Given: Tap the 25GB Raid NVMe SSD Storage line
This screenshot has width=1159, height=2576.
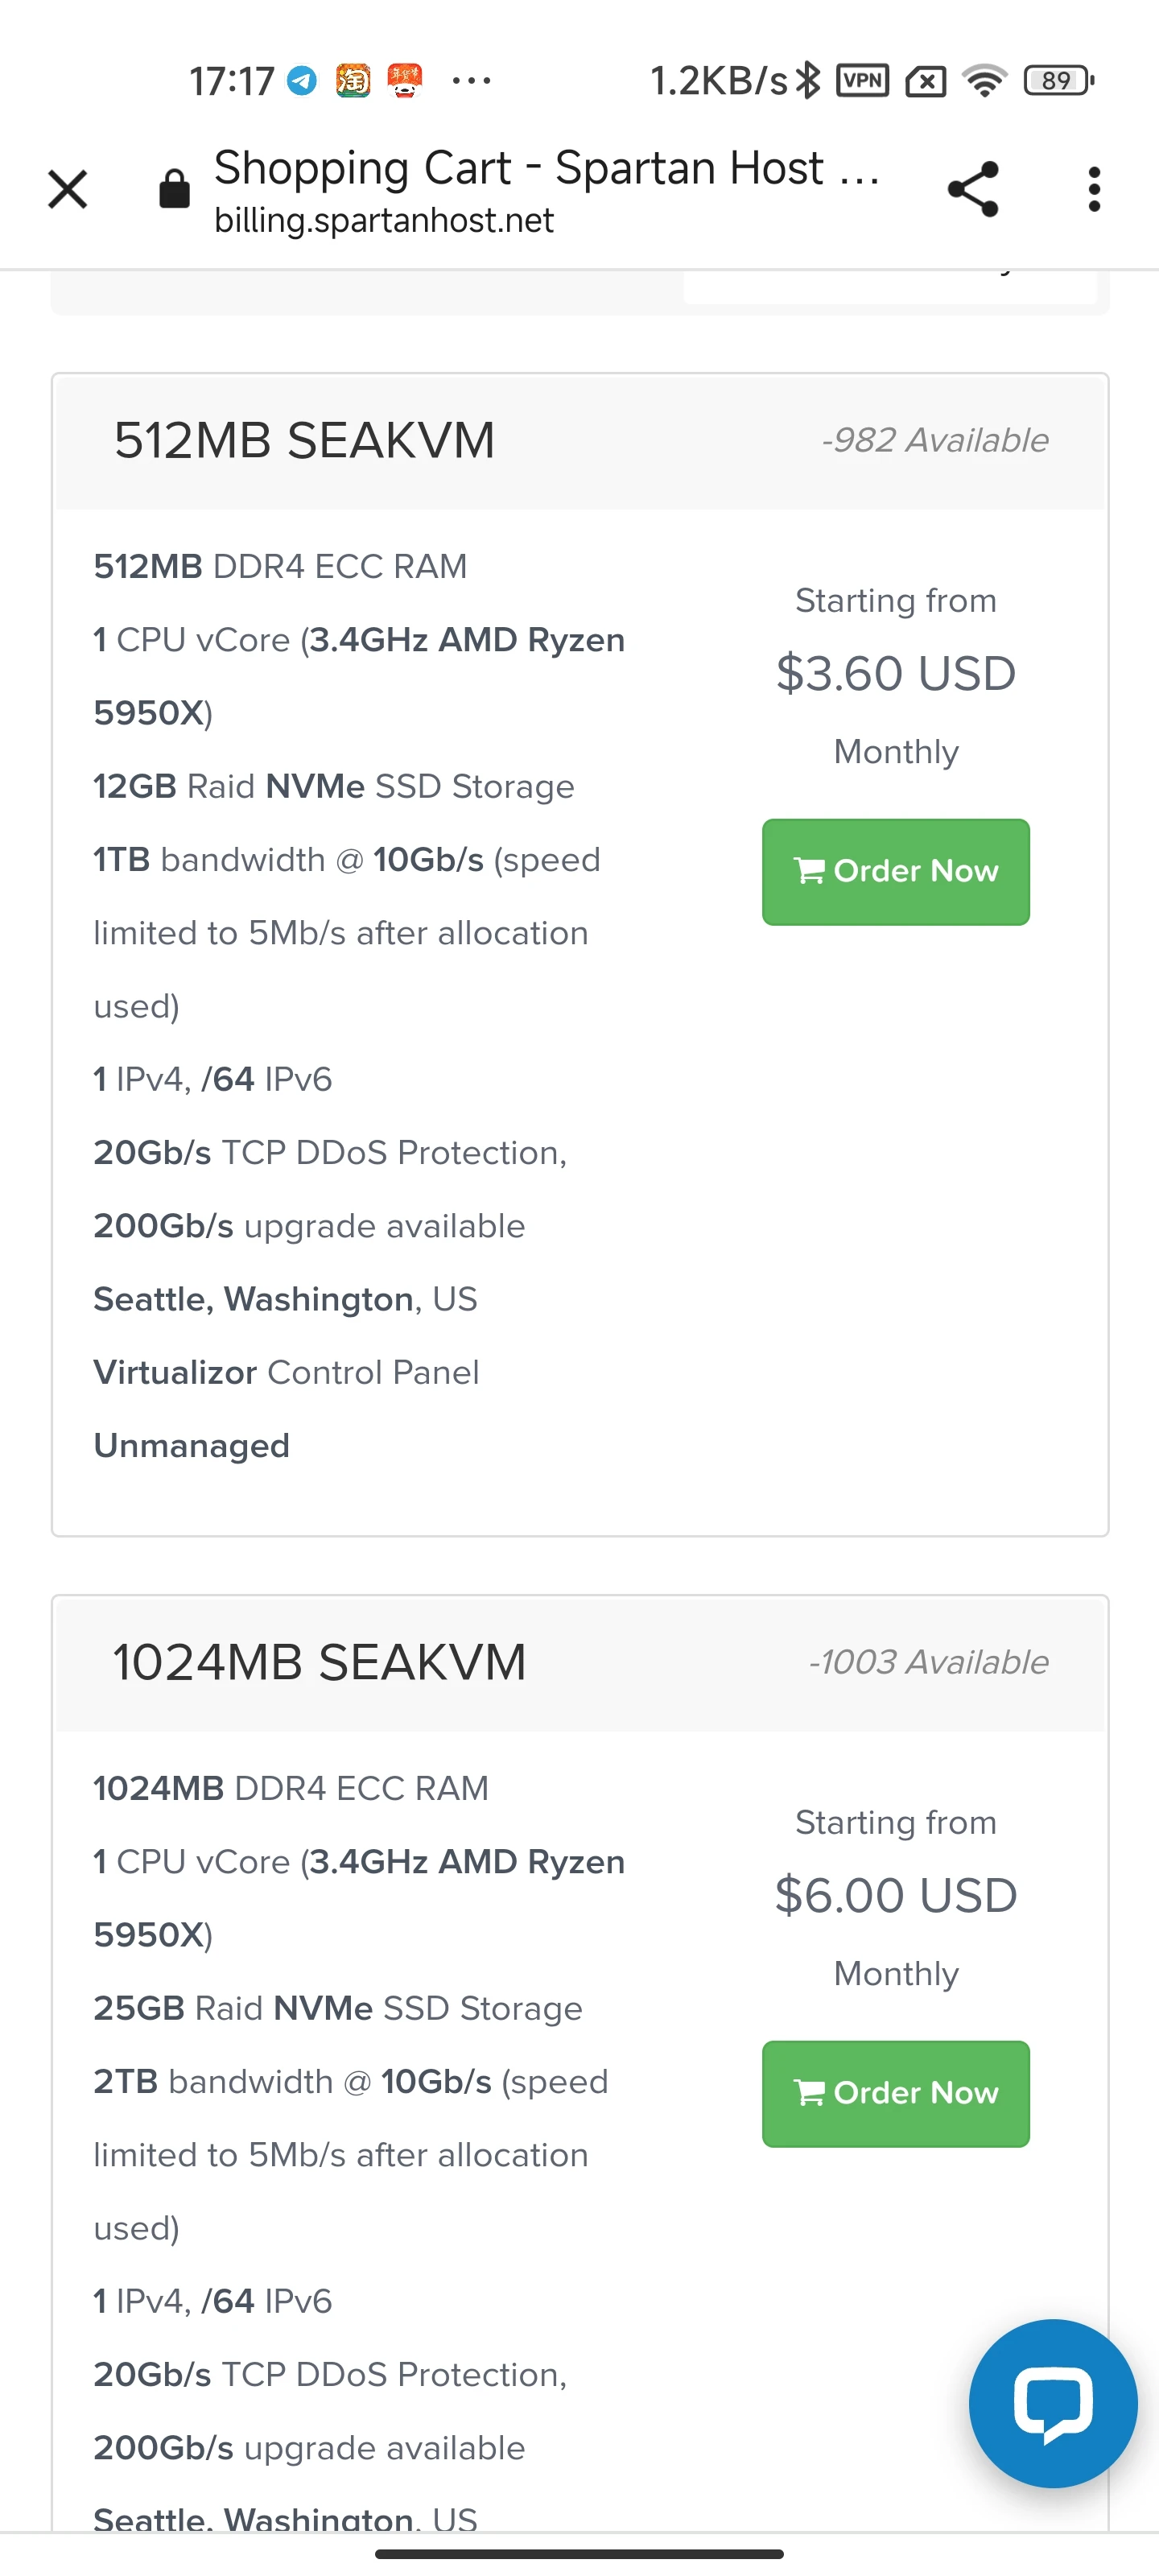Looking at the screenshot, I should pyautogui.click(x=338, y=2008).
